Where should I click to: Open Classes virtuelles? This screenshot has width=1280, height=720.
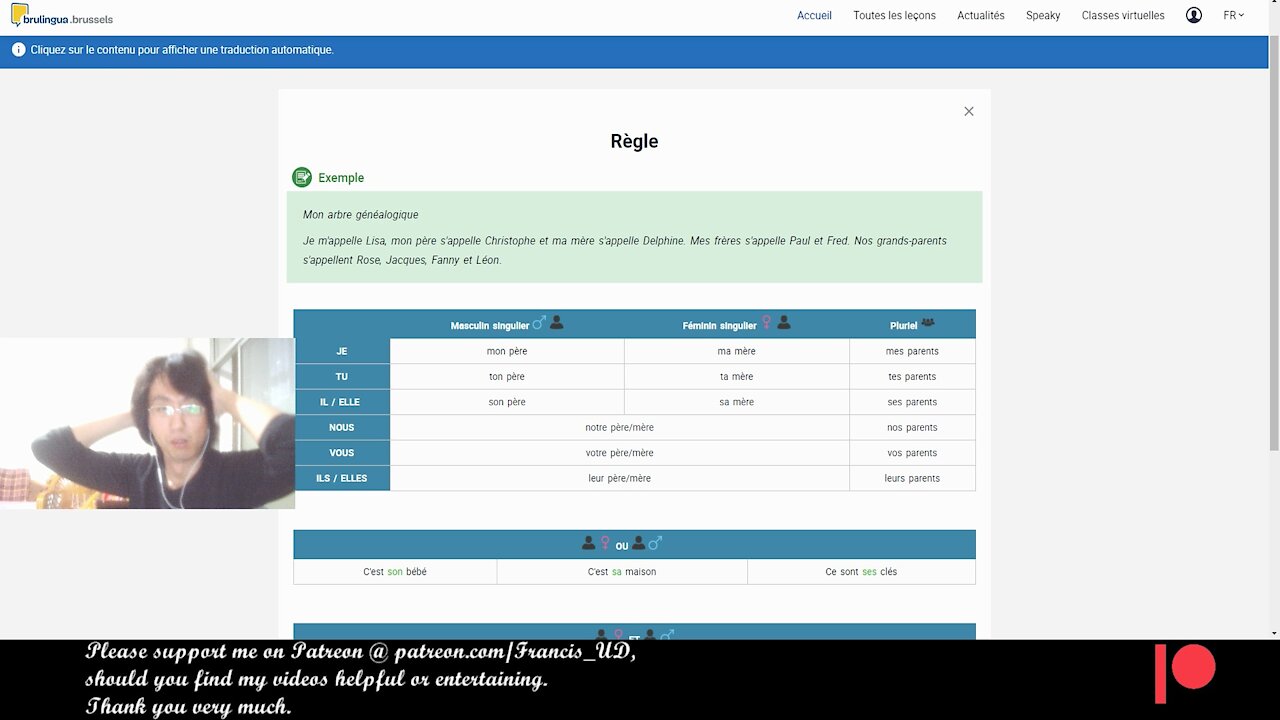point(1123,15)
